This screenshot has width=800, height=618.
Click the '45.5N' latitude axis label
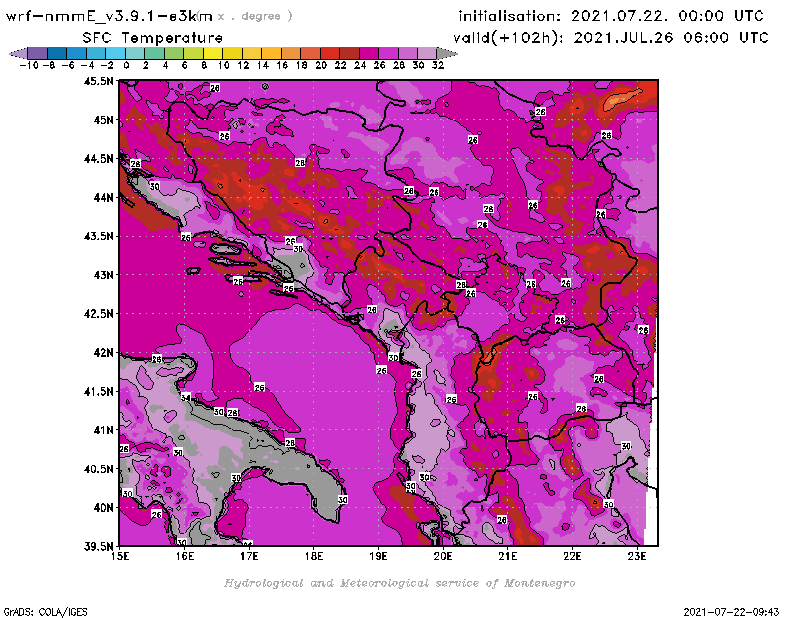pyautogui.click(x=98, y=81)
